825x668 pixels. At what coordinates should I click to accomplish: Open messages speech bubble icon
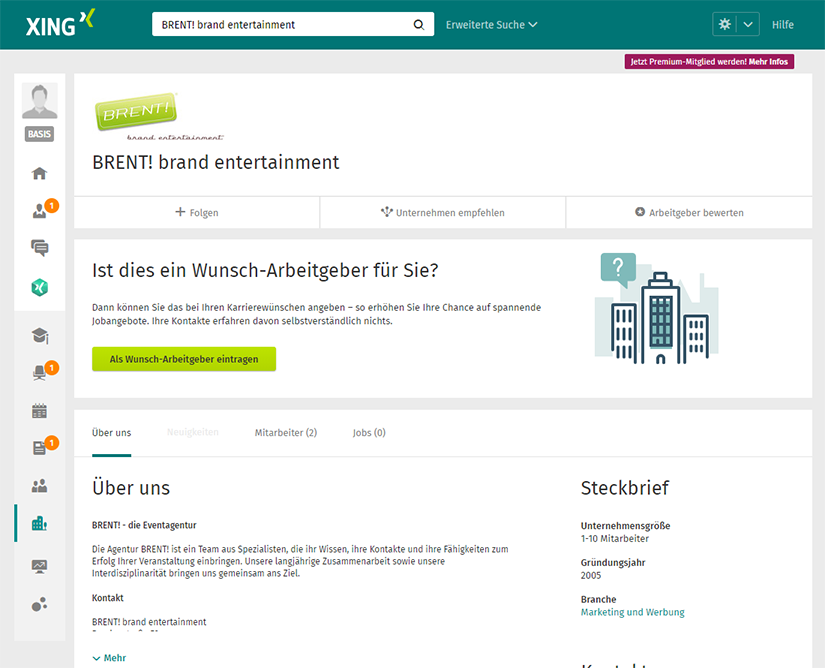[39, 248]
